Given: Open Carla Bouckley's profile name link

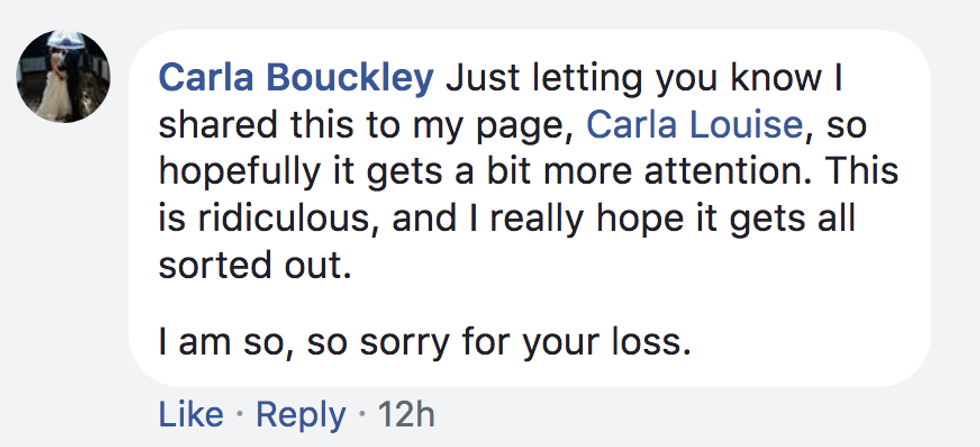Looking at the screenshot, I should pos(297,77).
